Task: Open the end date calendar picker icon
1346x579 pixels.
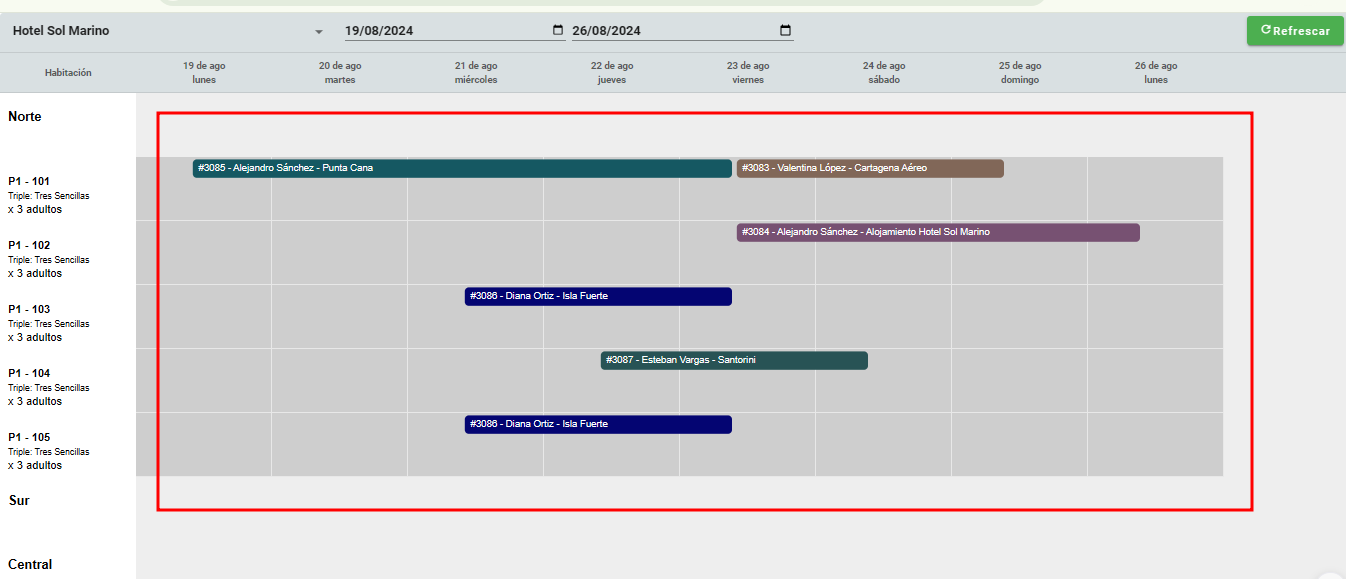Action: point(785,30)
